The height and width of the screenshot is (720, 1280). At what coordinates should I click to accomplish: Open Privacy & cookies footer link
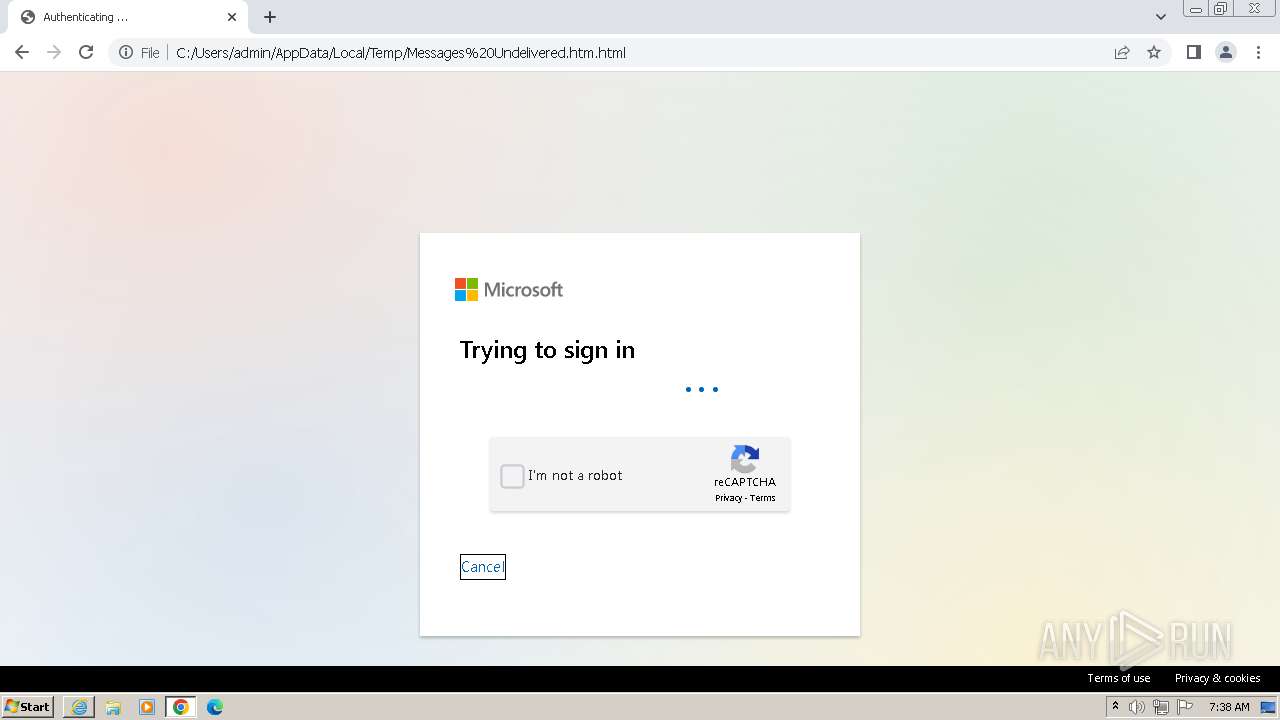pyautogui.click(x=1217, y=678)
